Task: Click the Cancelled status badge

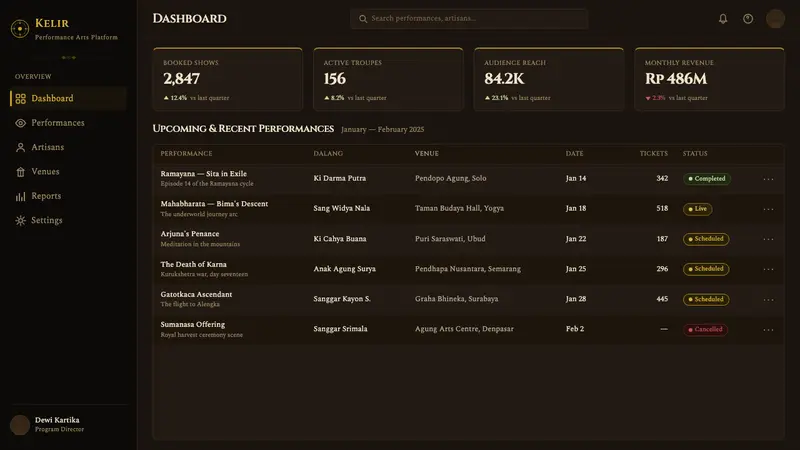Action: pyautogui.click(x=705, y=330)
